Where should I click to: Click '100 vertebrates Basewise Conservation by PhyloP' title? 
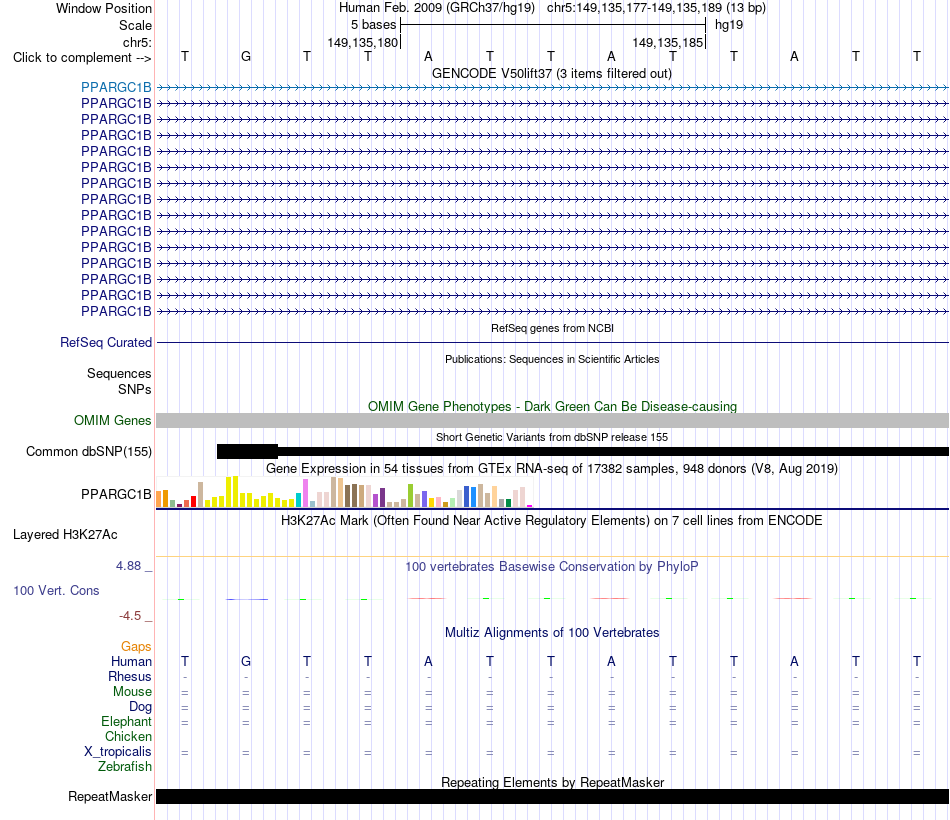[x=551, y=567]
